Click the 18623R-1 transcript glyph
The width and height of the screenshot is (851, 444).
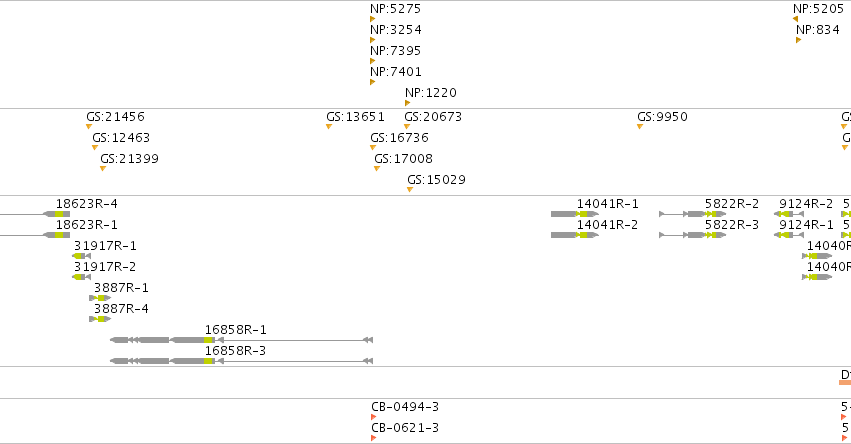[35, 235]
